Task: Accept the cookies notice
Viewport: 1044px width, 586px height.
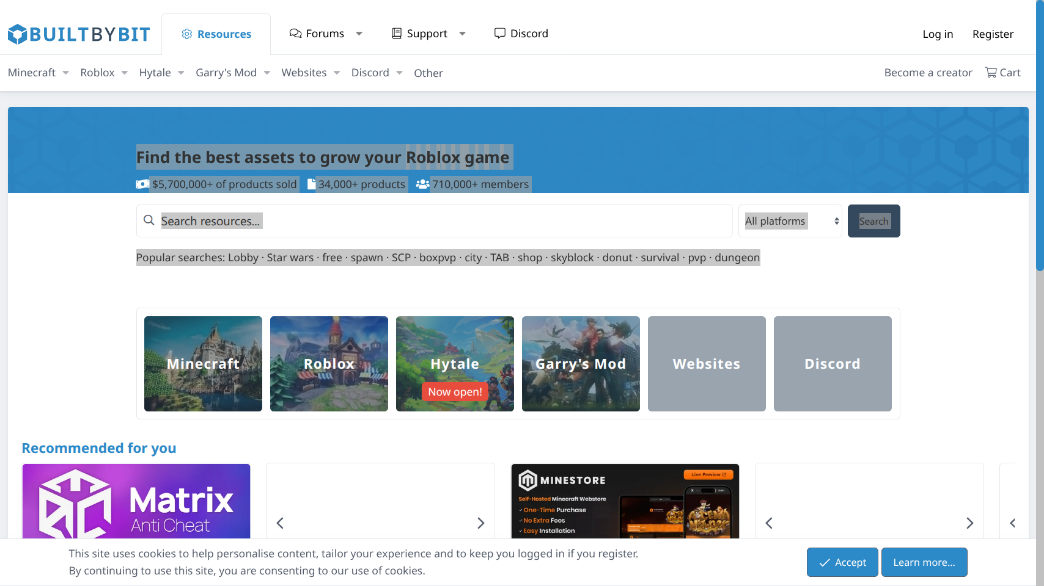Action: coord(841,562)
